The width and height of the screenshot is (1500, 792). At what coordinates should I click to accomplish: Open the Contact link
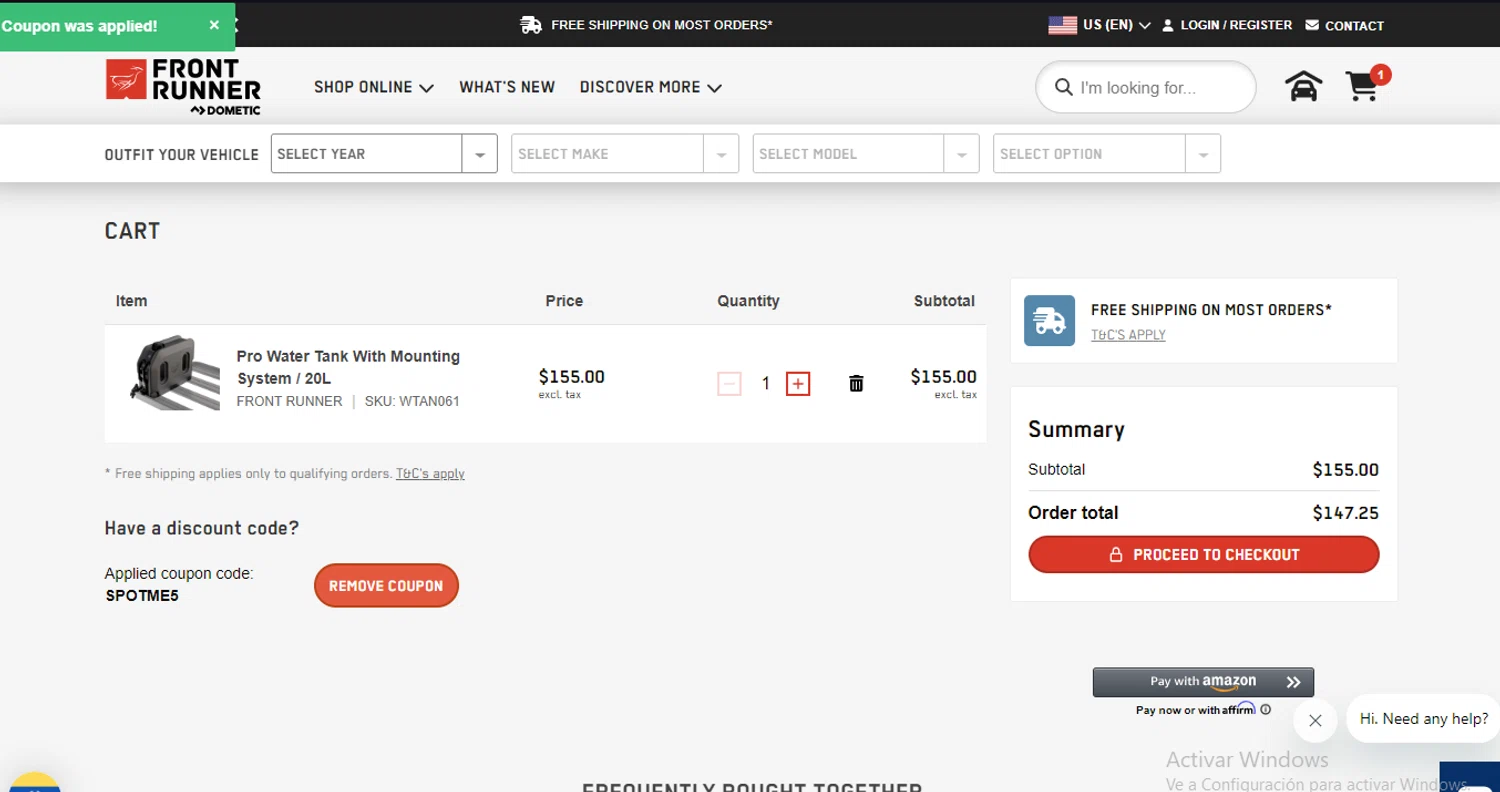tap(1345, 25)
